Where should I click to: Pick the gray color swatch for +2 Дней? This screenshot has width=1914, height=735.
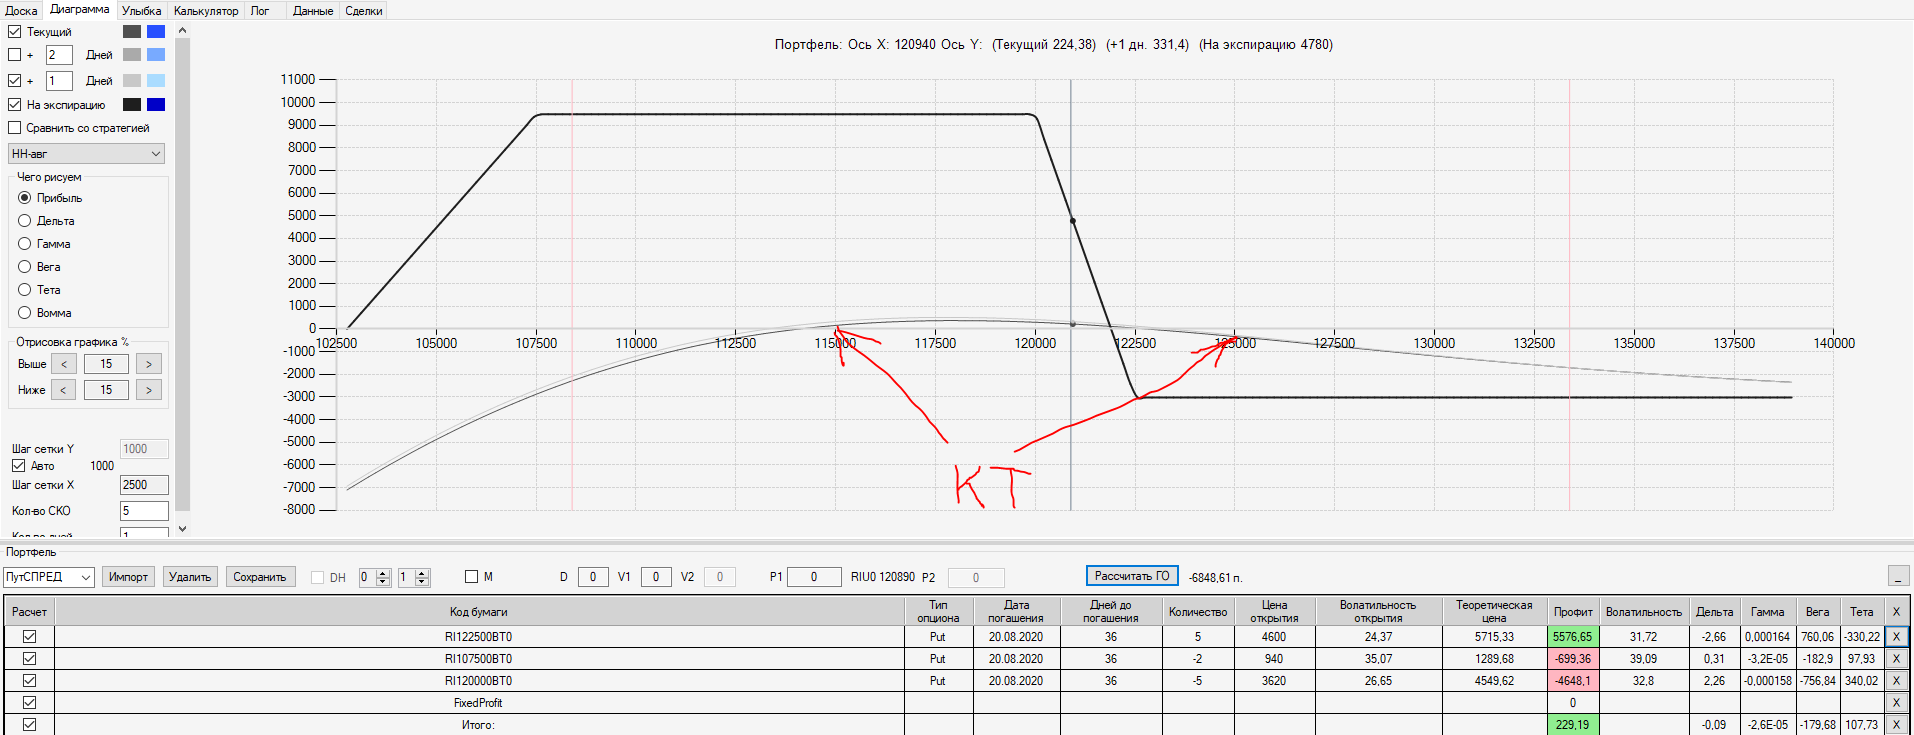pos(132,55)
